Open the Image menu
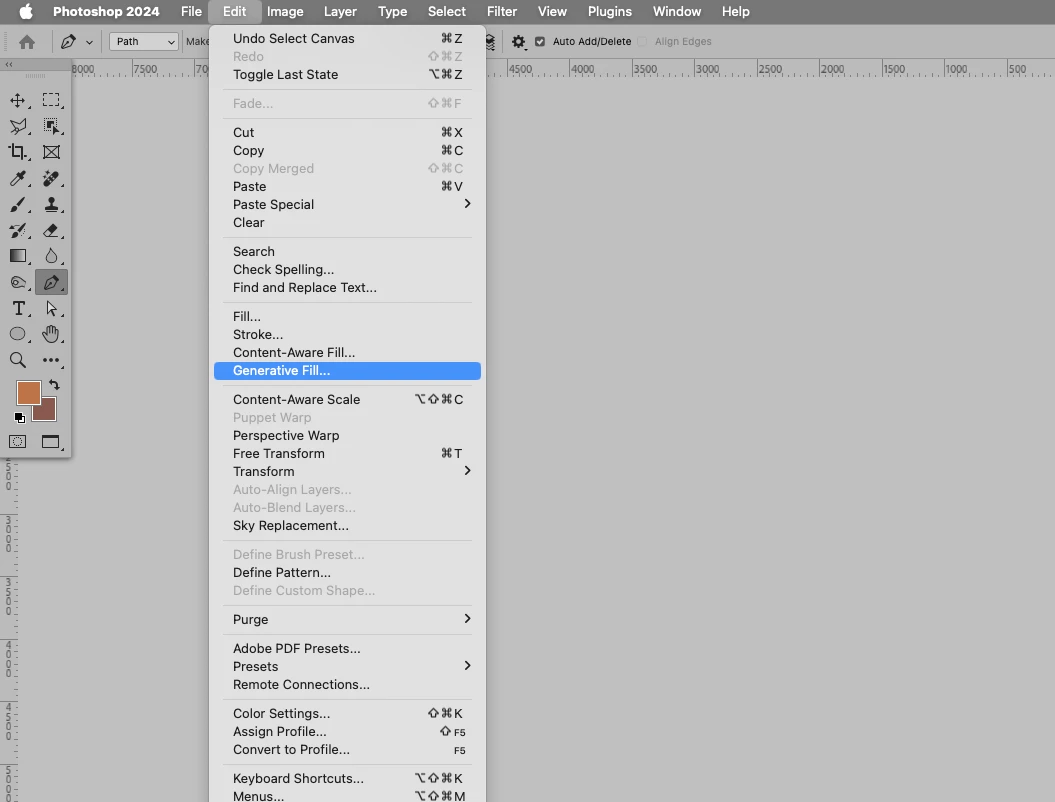This screenshot has width=1055, height=802. pyautogui.click(x=285, y=11)
